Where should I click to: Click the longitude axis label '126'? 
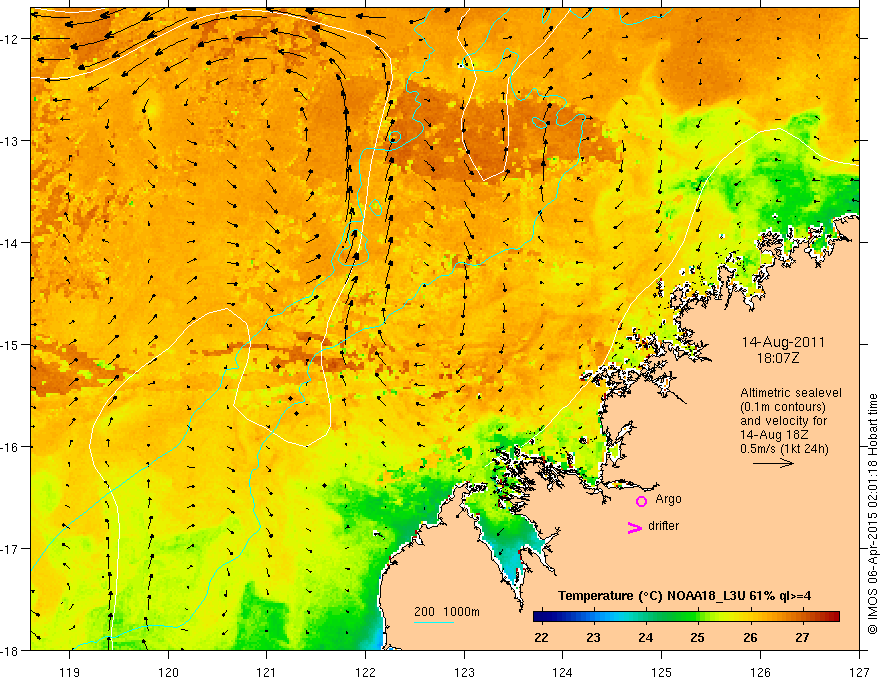pos(760,672)
